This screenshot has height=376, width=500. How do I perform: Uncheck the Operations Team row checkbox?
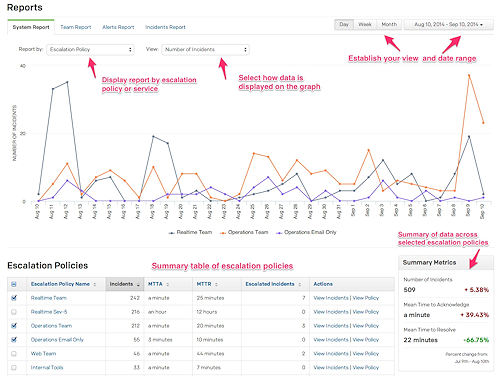coord(14,326)
